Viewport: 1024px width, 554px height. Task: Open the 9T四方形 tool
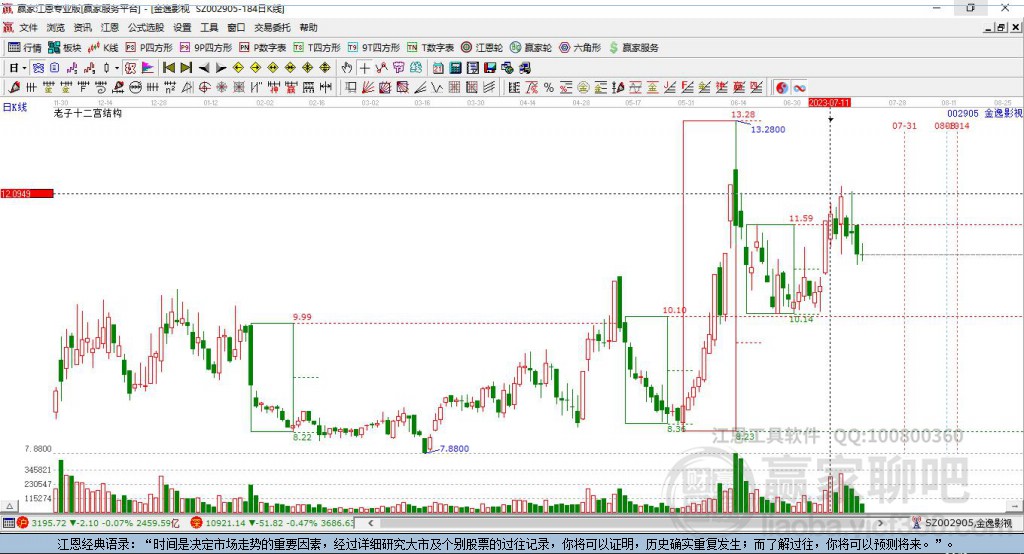click(x=374, y=48)
